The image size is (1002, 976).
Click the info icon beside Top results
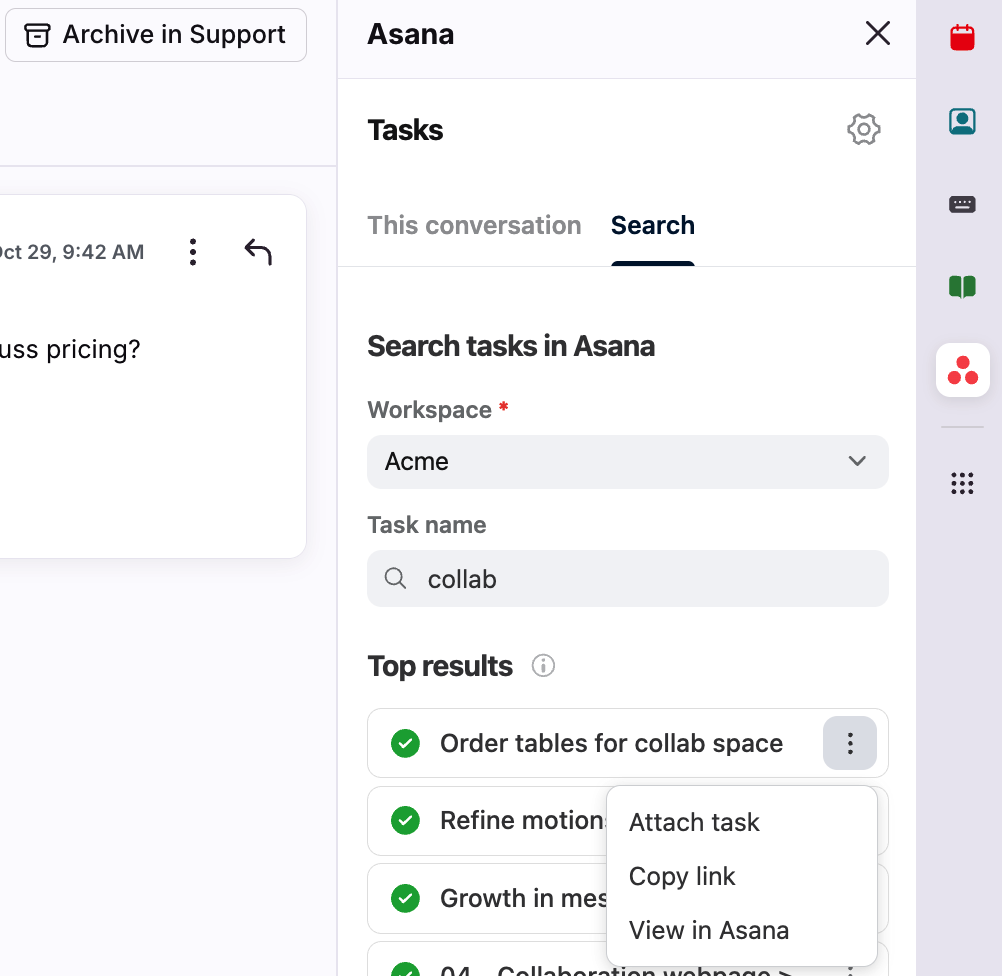(x=543, y=666)
